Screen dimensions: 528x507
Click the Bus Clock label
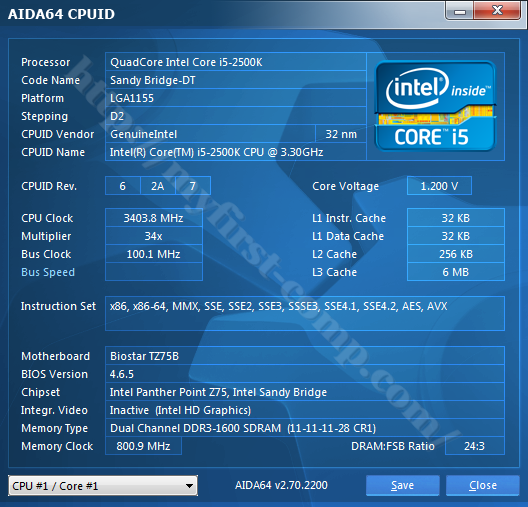46,254
